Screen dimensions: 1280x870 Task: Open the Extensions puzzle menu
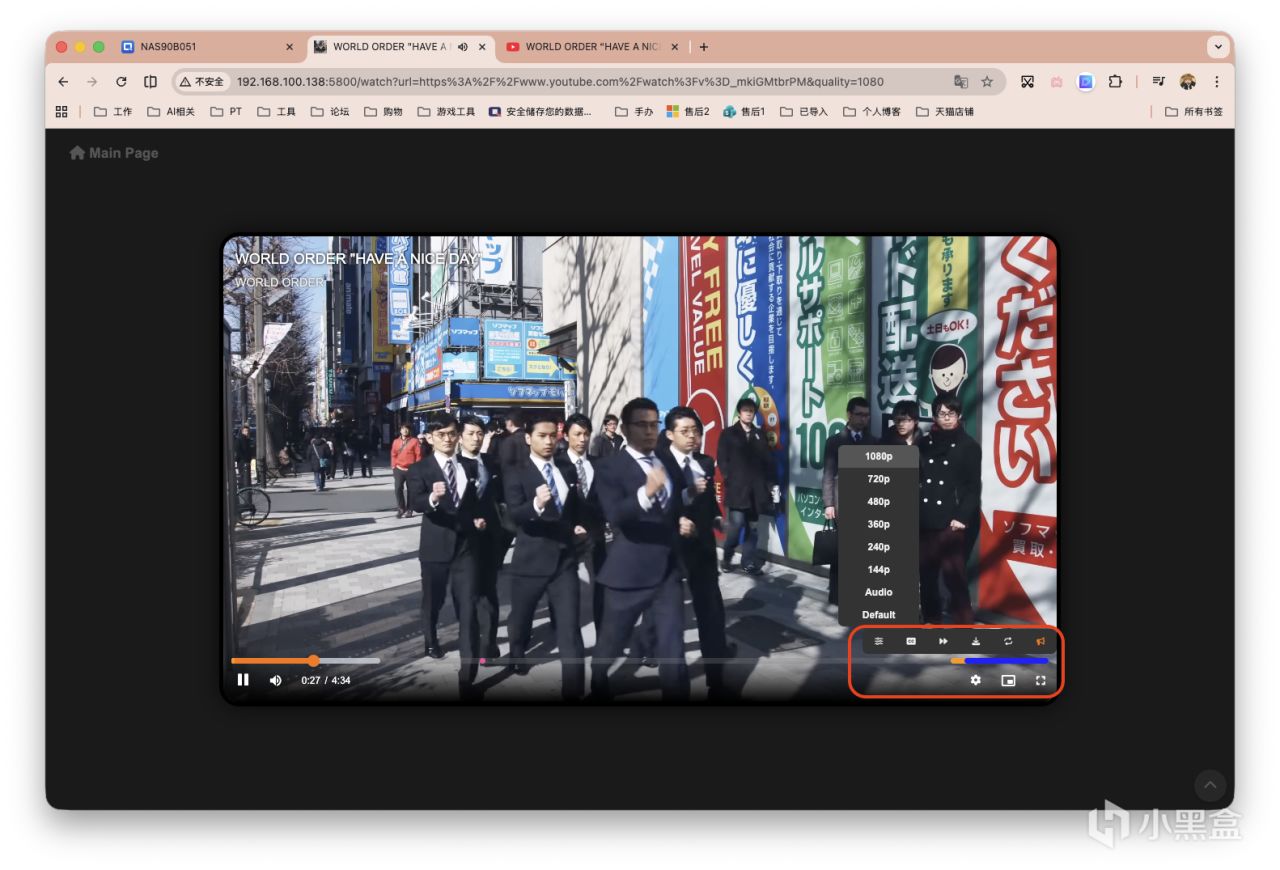tap(1115, 82)
